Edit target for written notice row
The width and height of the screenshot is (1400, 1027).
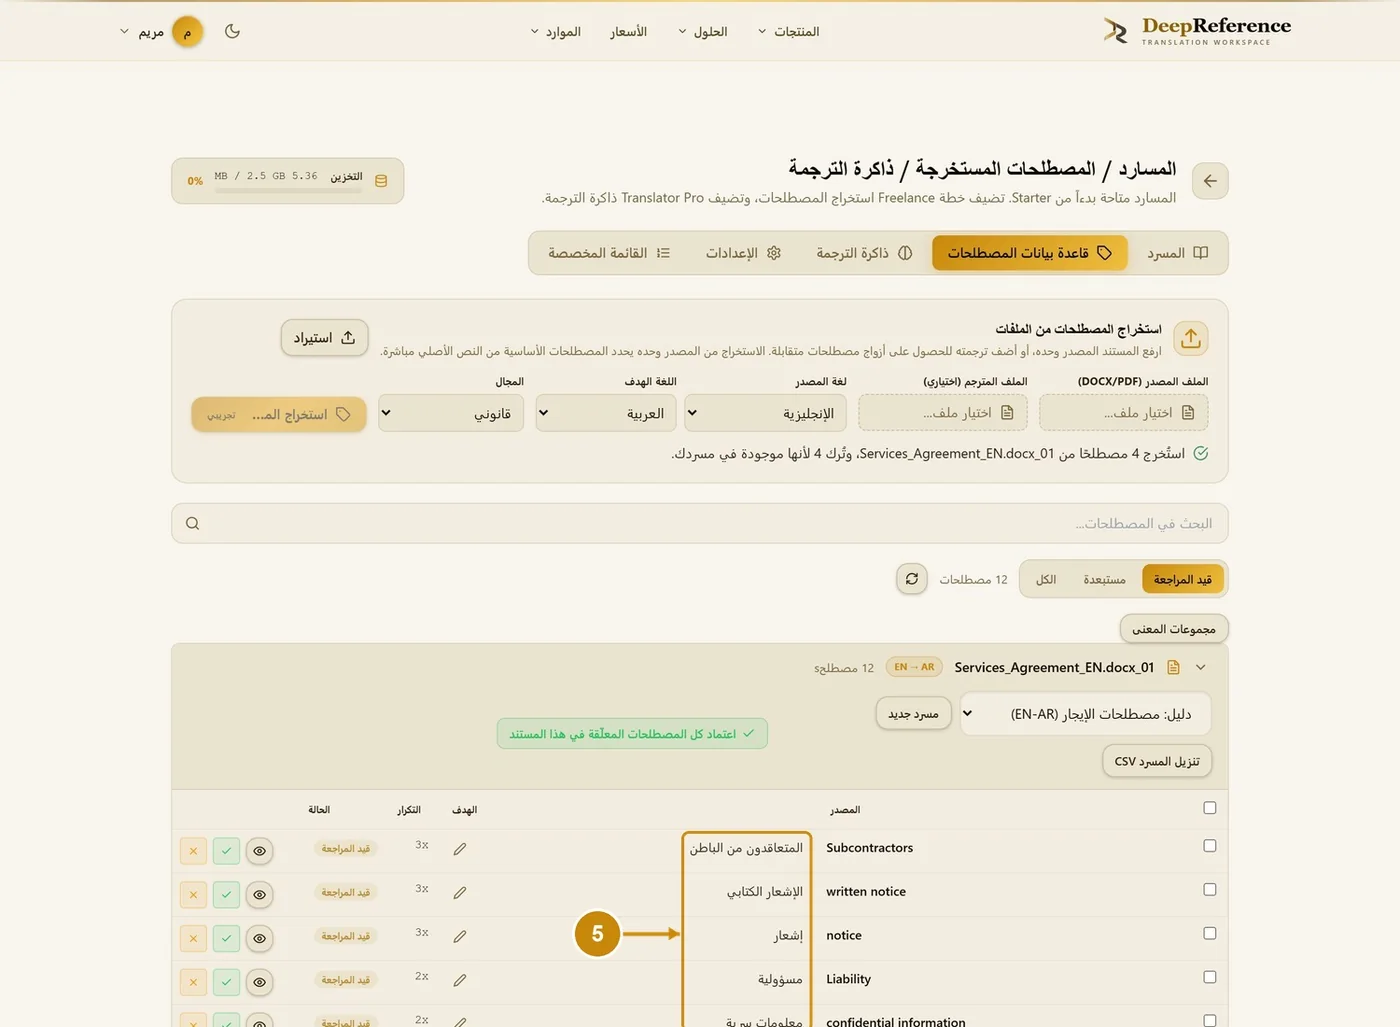[x=460, y=893]
